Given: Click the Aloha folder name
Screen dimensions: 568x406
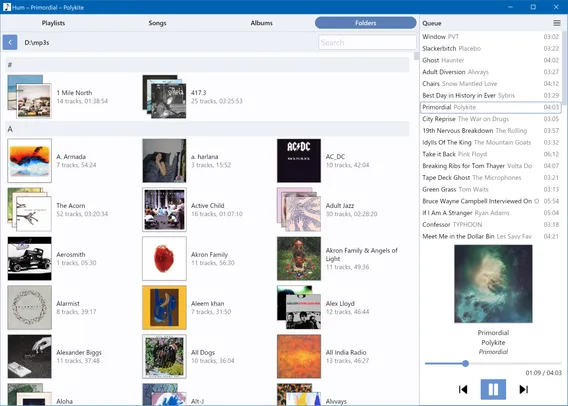Looking at the screenshot, I should pyautogui.click(x=64, y=401).
